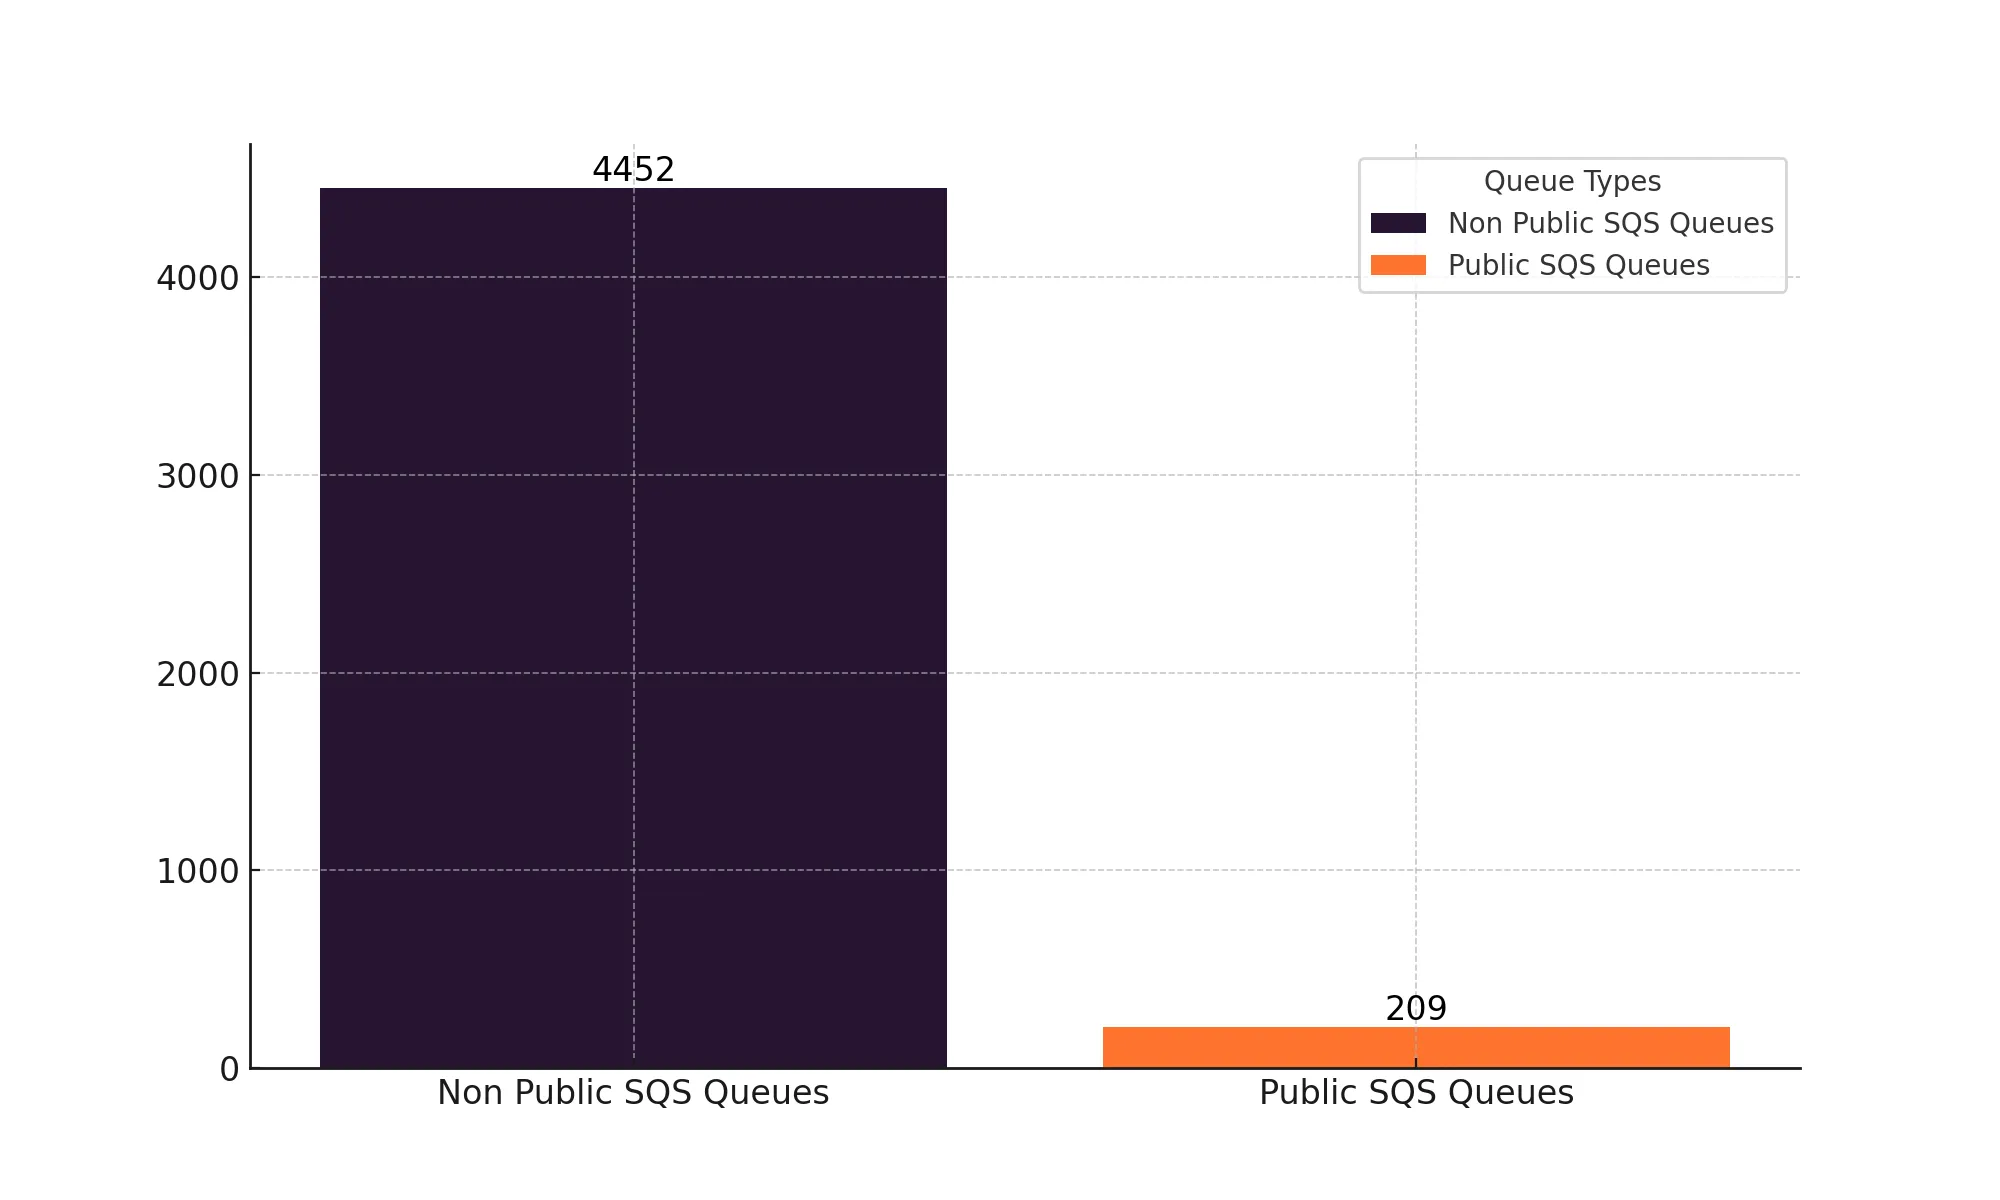Click the Public SQS Queues legend label
Screen dimensions: 2000x1200
point(1578,265)
